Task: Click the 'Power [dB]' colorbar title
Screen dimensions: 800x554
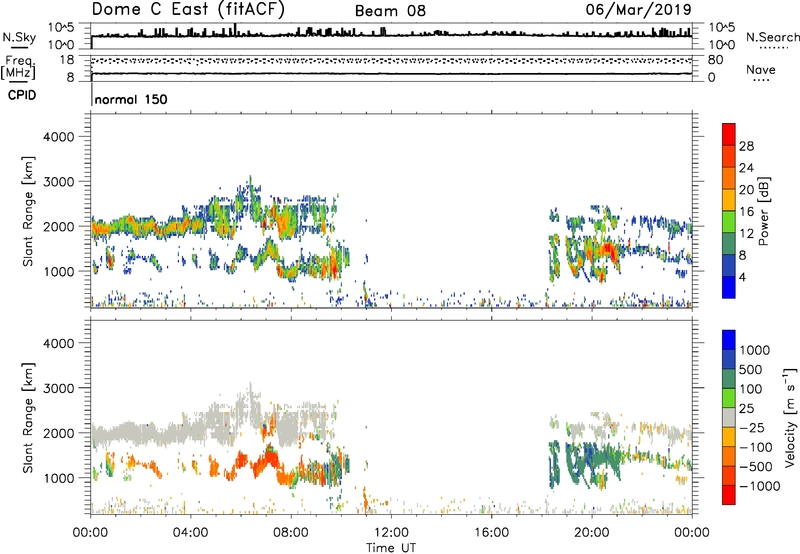Action: [763, 211]
